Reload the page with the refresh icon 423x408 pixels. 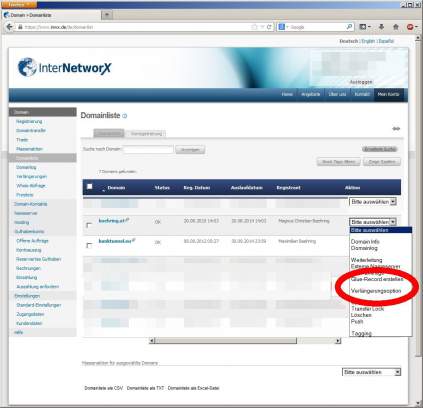click(x=269, y=27)
